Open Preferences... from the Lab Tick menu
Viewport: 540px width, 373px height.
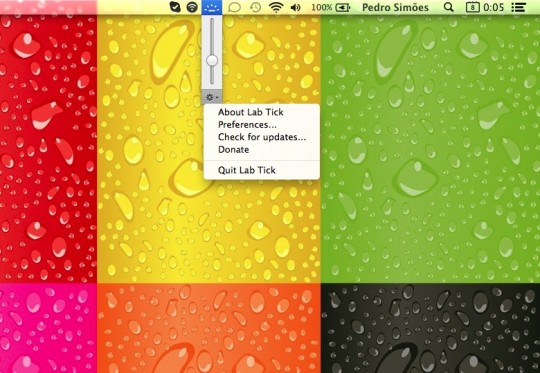[x=262, y=124]
